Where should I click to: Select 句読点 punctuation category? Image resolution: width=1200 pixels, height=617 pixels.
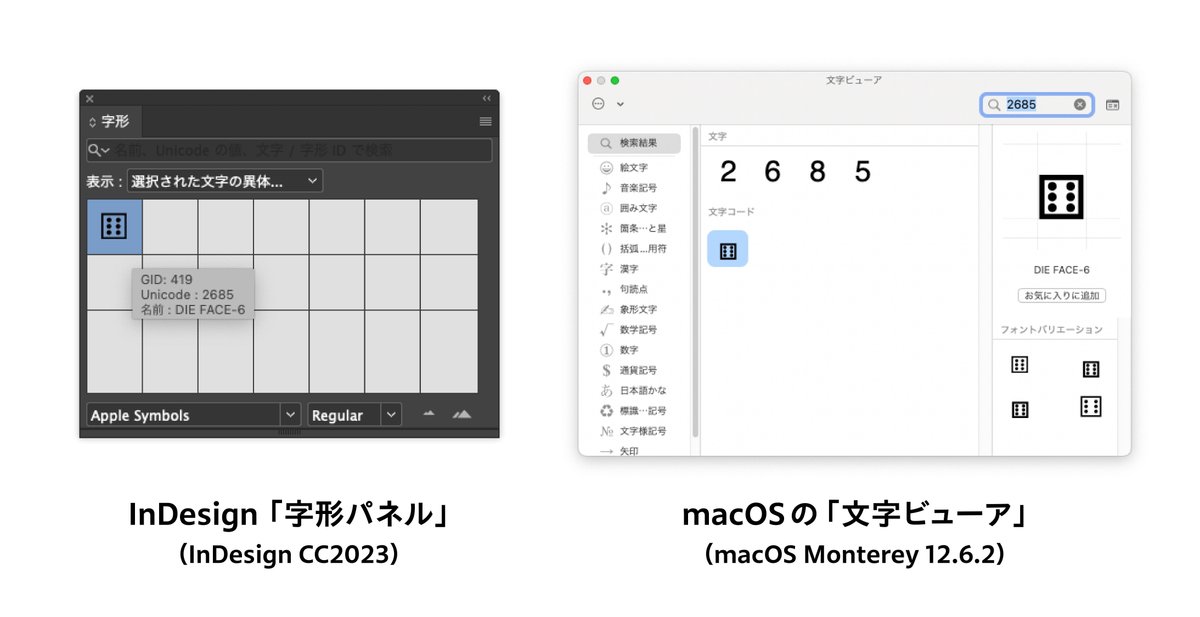coord(634,289)
